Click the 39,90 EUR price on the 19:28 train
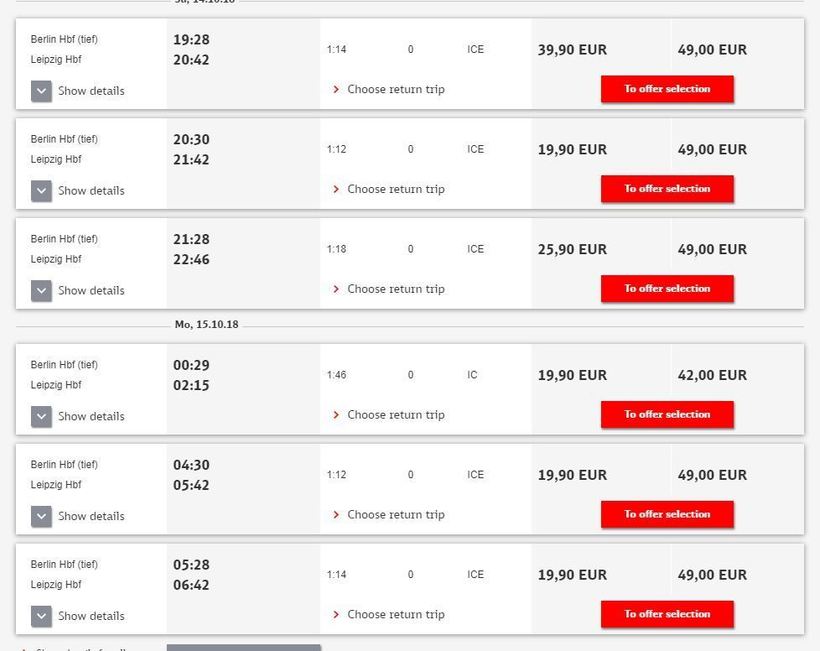 (572, 50)
